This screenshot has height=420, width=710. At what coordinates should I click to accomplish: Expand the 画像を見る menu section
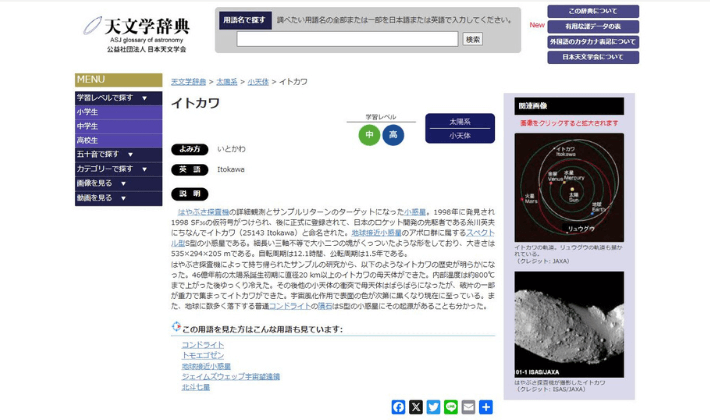point(117,184)
